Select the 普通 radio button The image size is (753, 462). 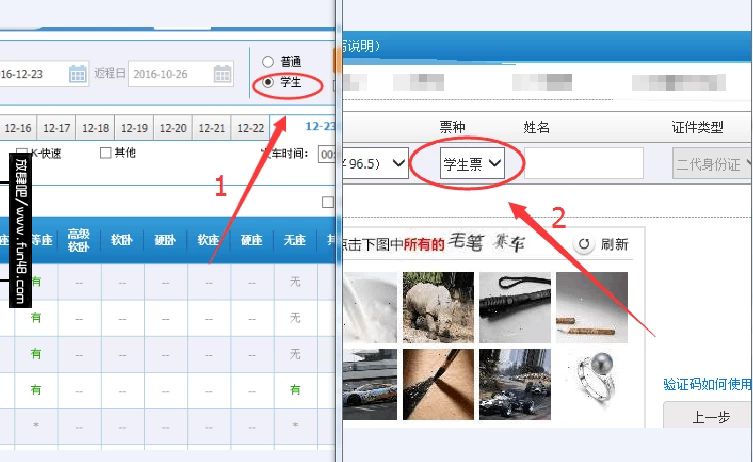(x=267, y=61)
